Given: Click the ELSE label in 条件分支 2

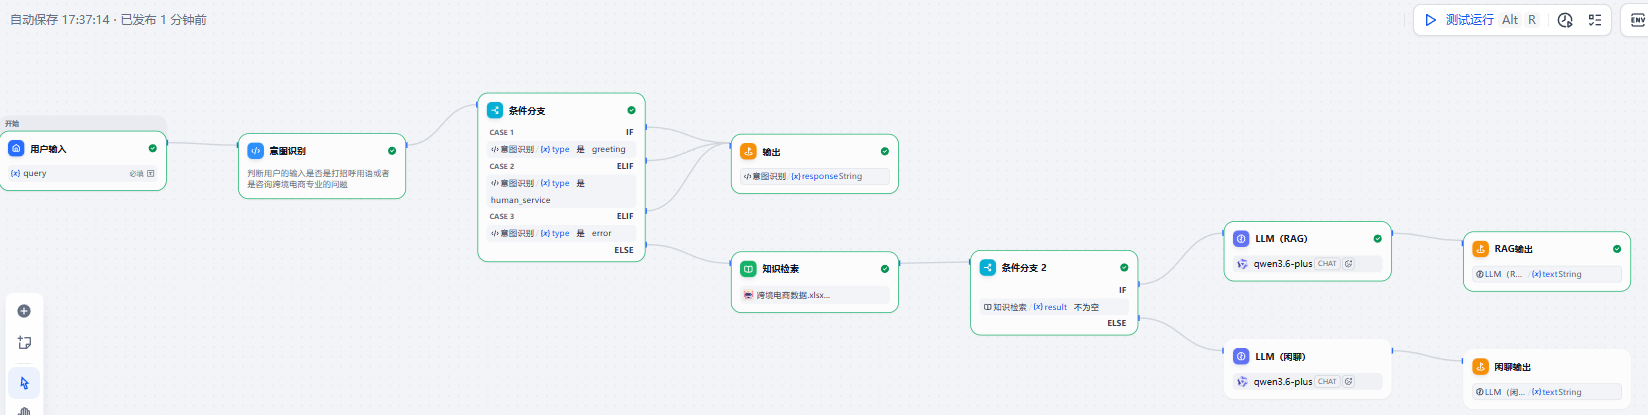Looking at the screenshot, I should click(x=1117, y=323).
